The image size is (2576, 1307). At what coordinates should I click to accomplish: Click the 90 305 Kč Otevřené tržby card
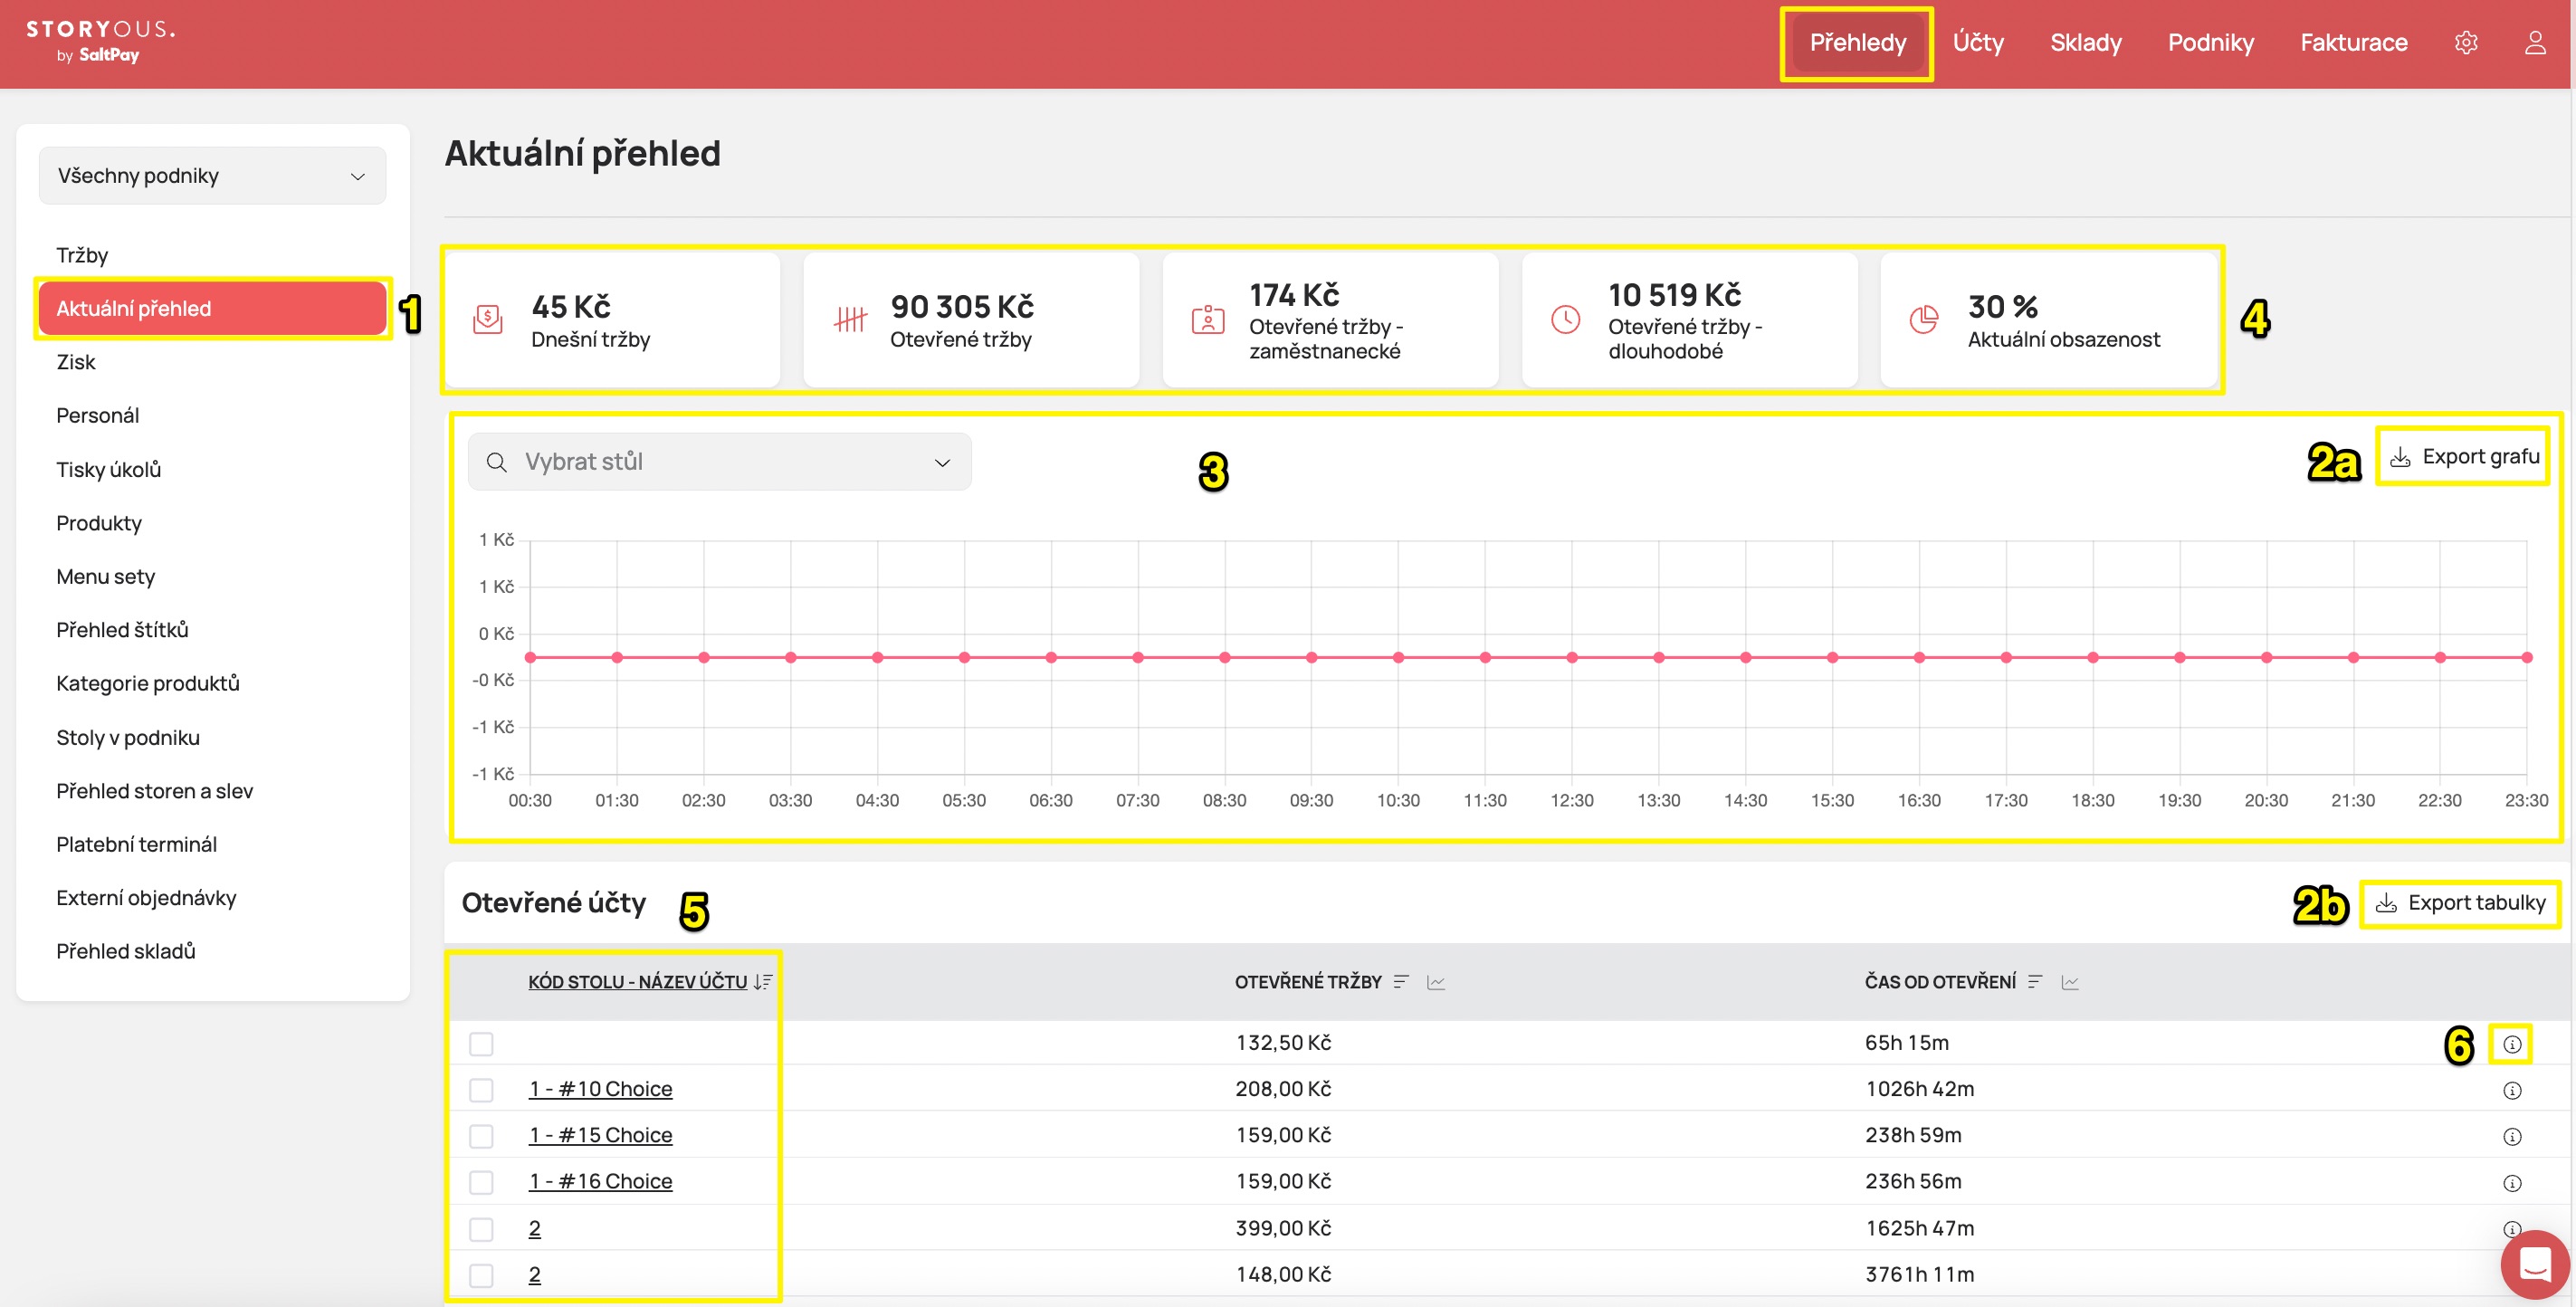pos(971,320)
